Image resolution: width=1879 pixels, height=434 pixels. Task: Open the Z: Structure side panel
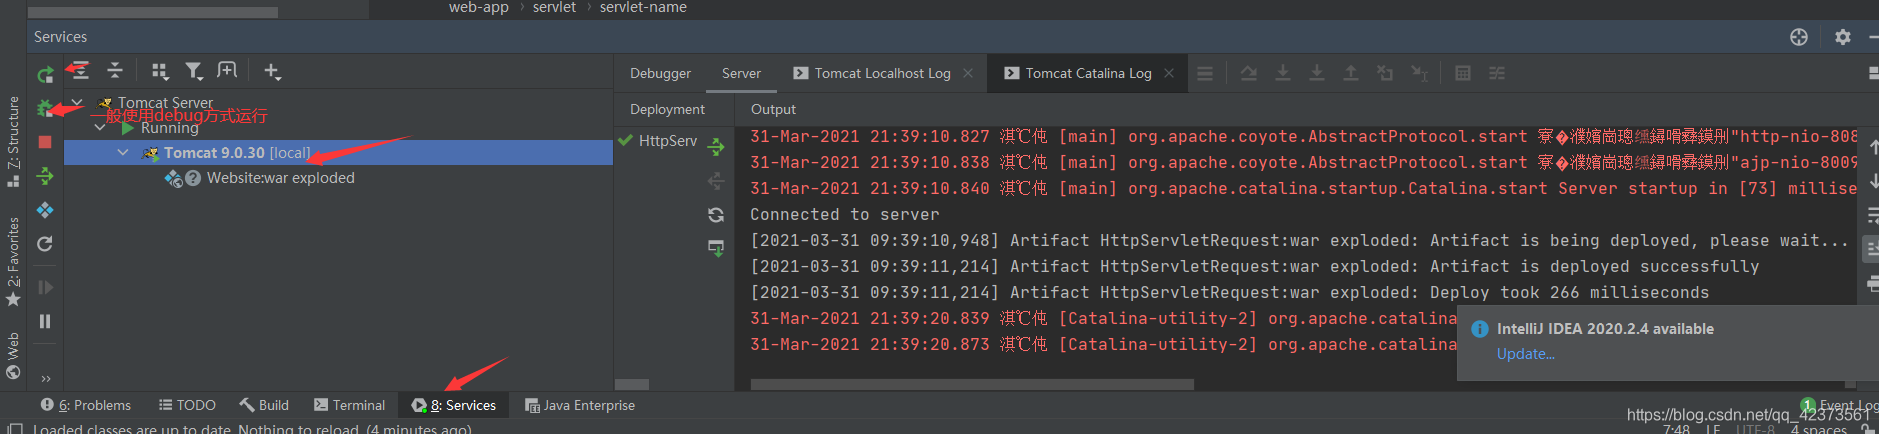tap(13, 142)
